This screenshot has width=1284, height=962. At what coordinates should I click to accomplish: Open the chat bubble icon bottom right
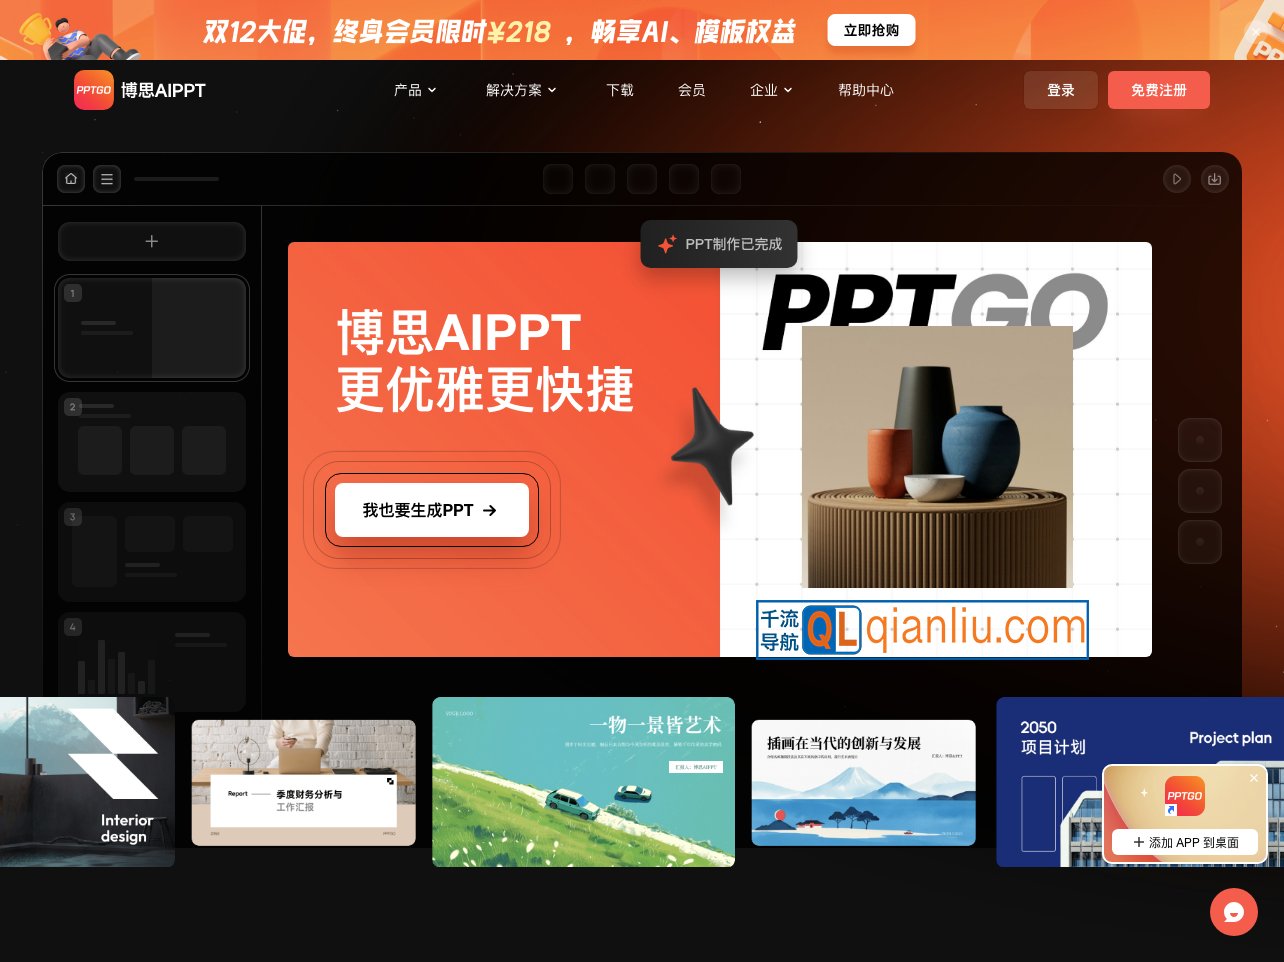click(x=1233, y=912)
